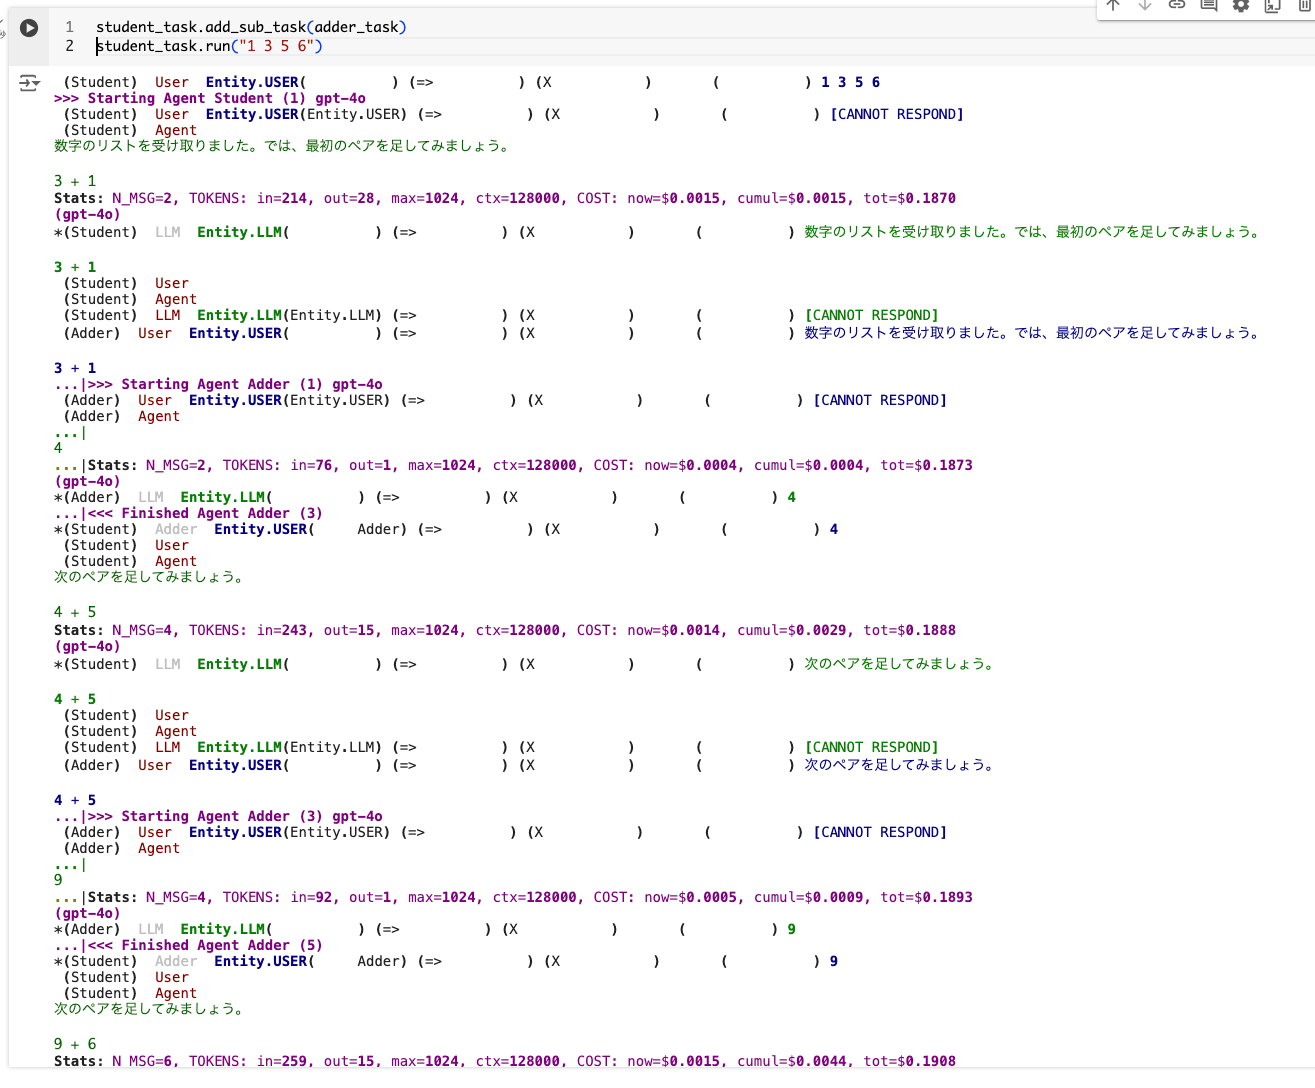Screen dimensions: 1315x1088
Task: Move the cell down with the arrow icon
Action: [x=1145, y=5]
